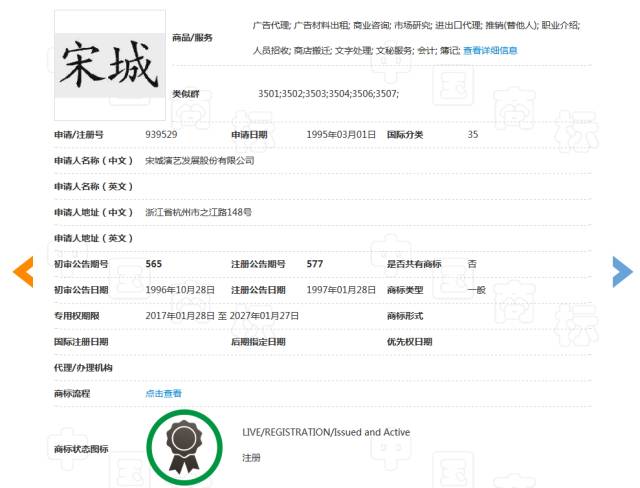Open the 宋城 trademark image thumbnail
Screen dimensions: 640x488
pos(110,65)
